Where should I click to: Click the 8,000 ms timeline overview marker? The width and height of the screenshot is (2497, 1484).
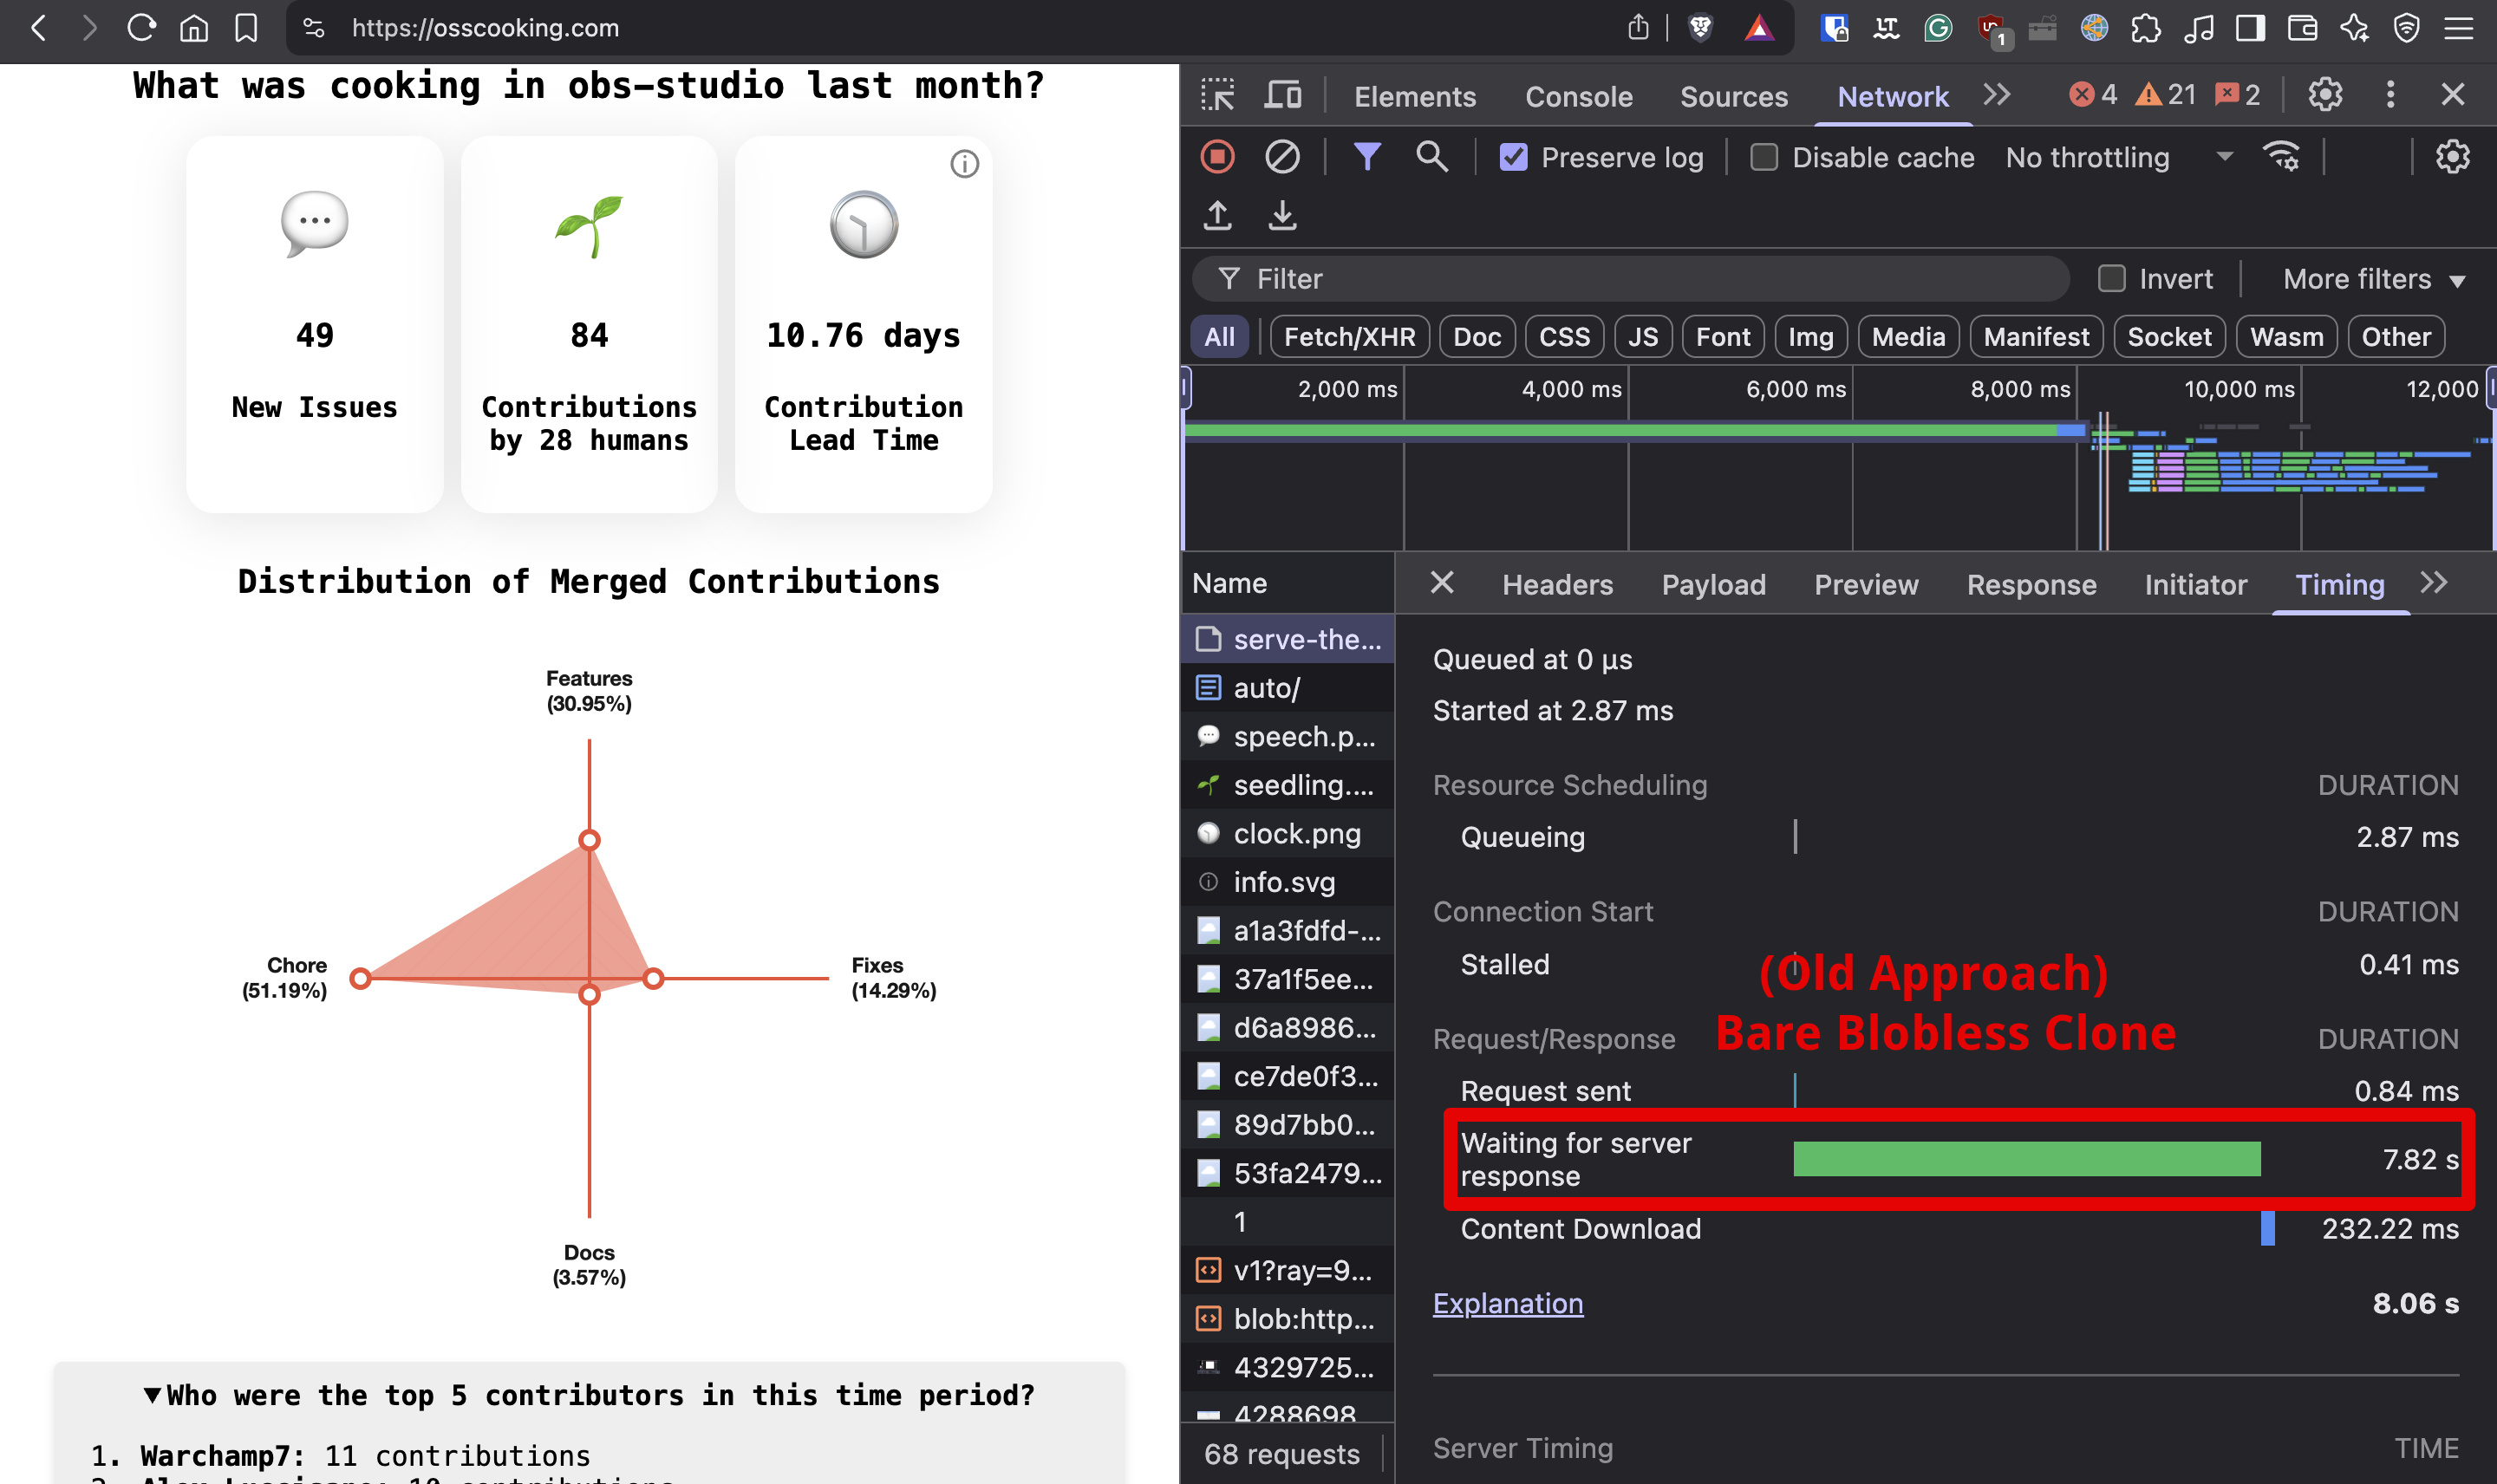[x=2019, y=389]
